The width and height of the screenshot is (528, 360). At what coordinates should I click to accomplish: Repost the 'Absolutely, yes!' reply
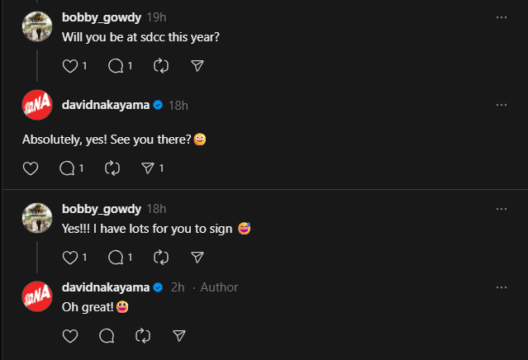pos(112,168)
